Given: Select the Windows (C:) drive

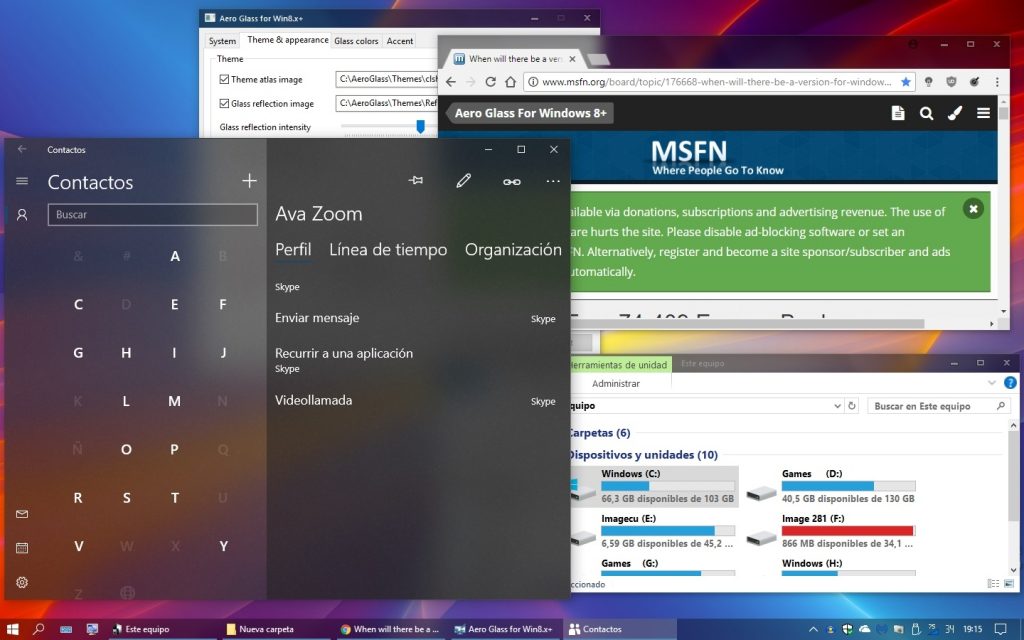Looking at the screenshot, I should [654, 487].
